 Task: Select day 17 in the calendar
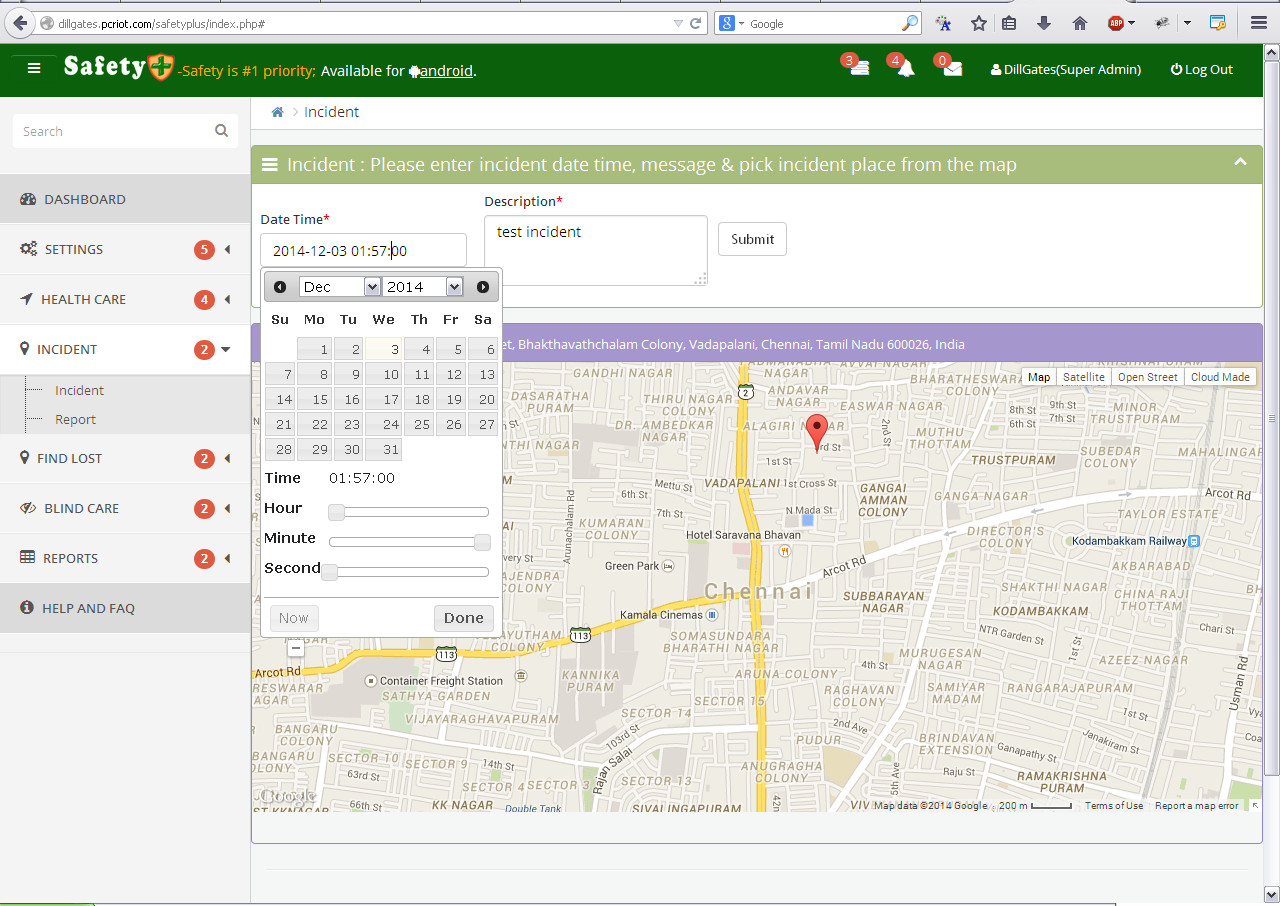pos(382,399)
